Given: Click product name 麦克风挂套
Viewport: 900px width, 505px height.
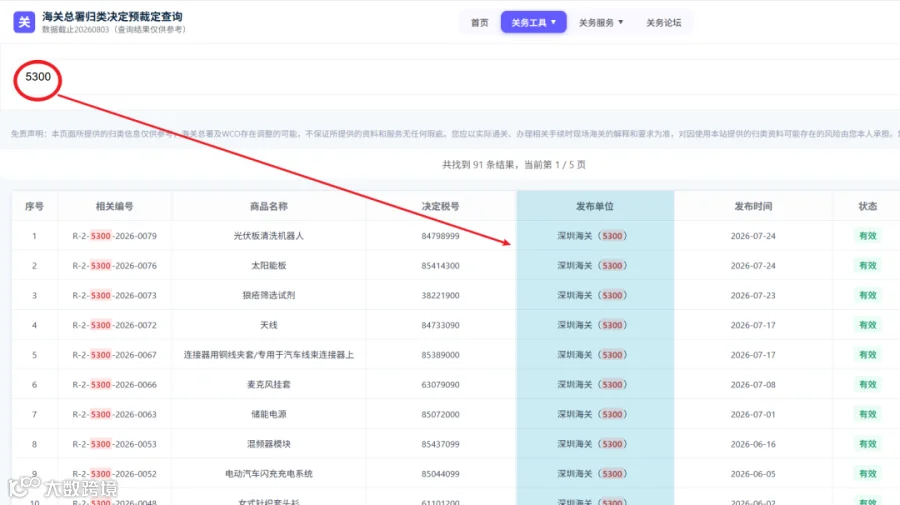Looking at the screenshot, I should (x=269, y=384).
